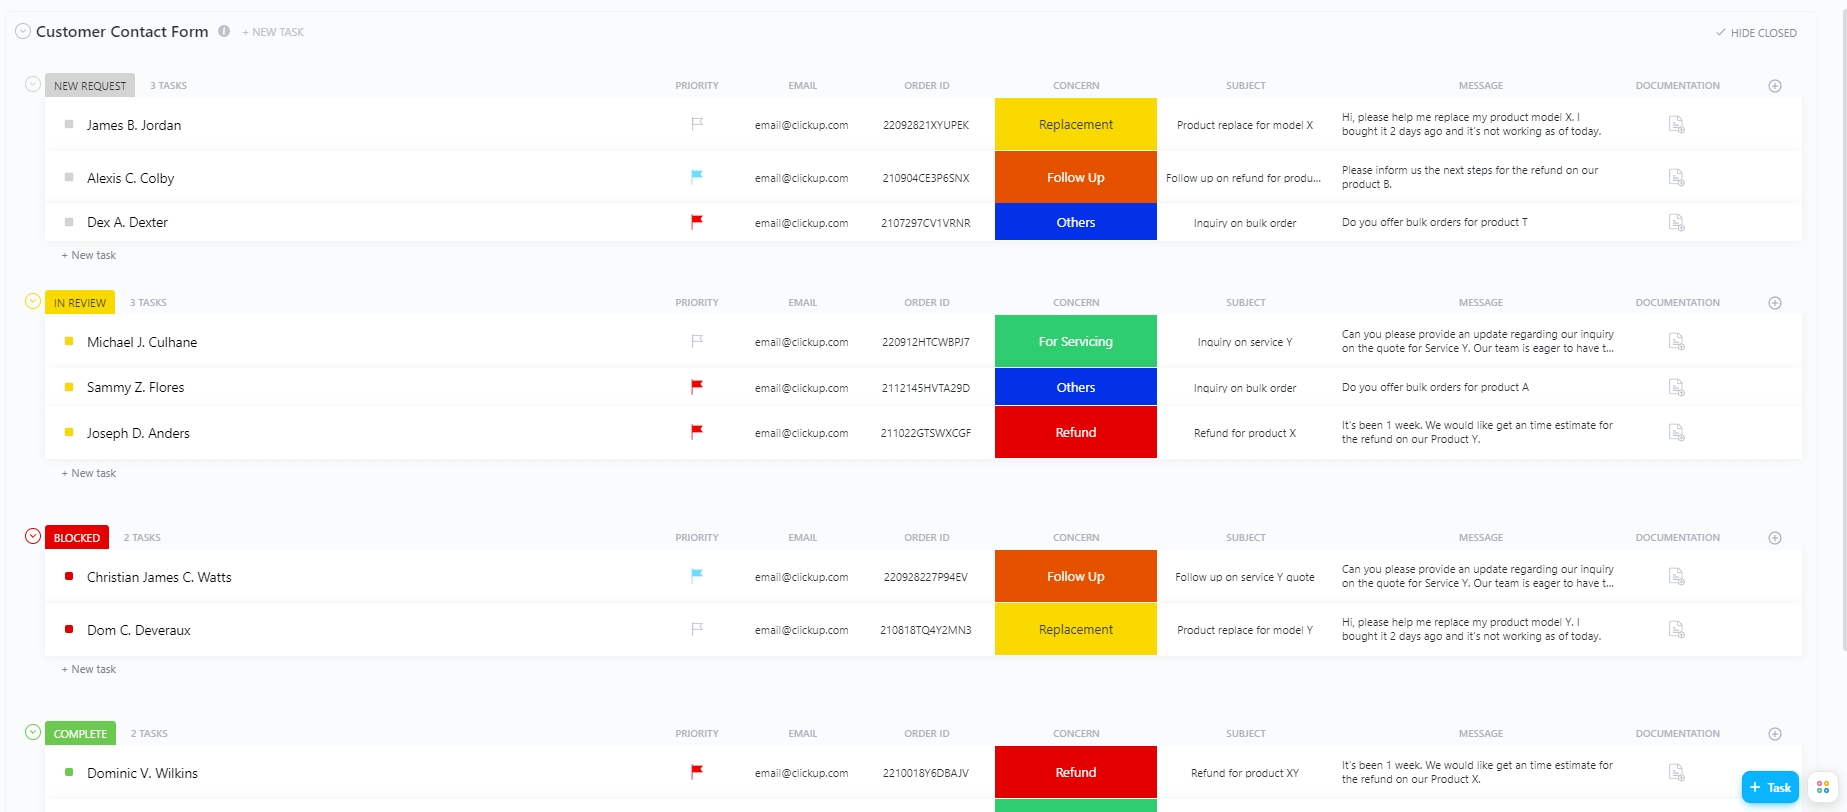Toggle status square for James B. Jordan
The image size is (1847, 812).
[x=69, y=124]
